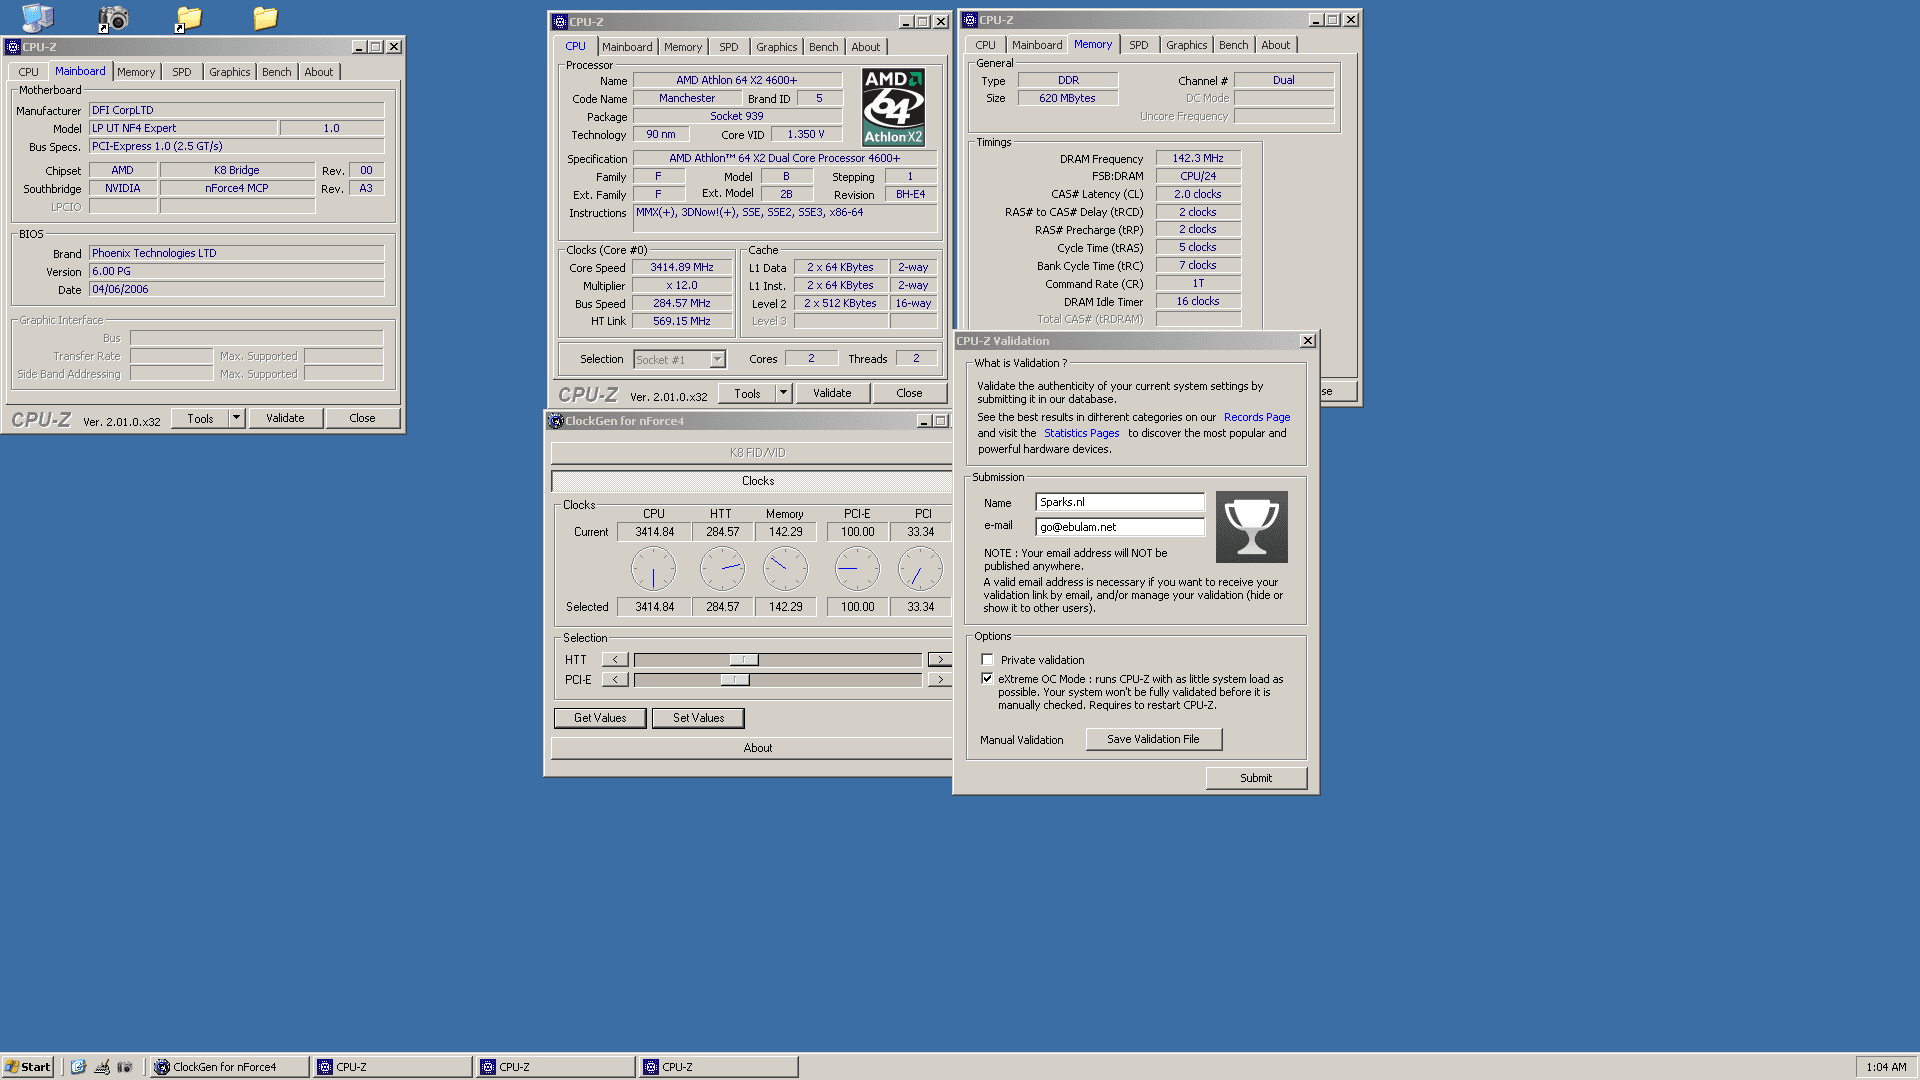Click the Get Values button in ClockGen
1920x1080 pixels.
tap(600, 718)
